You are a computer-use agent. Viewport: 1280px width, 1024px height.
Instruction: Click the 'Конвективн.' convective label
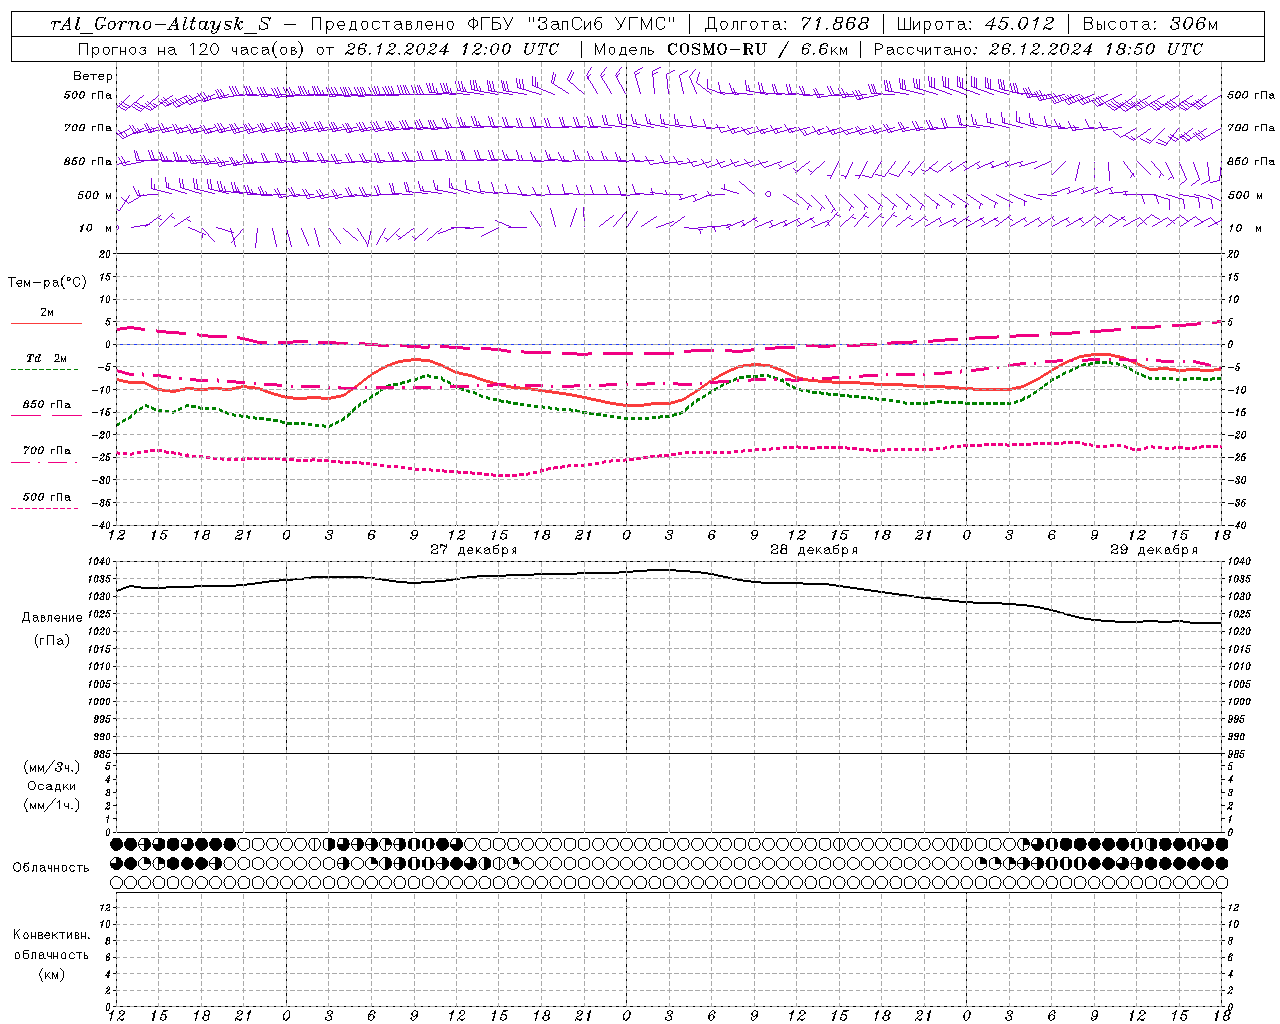51,935
